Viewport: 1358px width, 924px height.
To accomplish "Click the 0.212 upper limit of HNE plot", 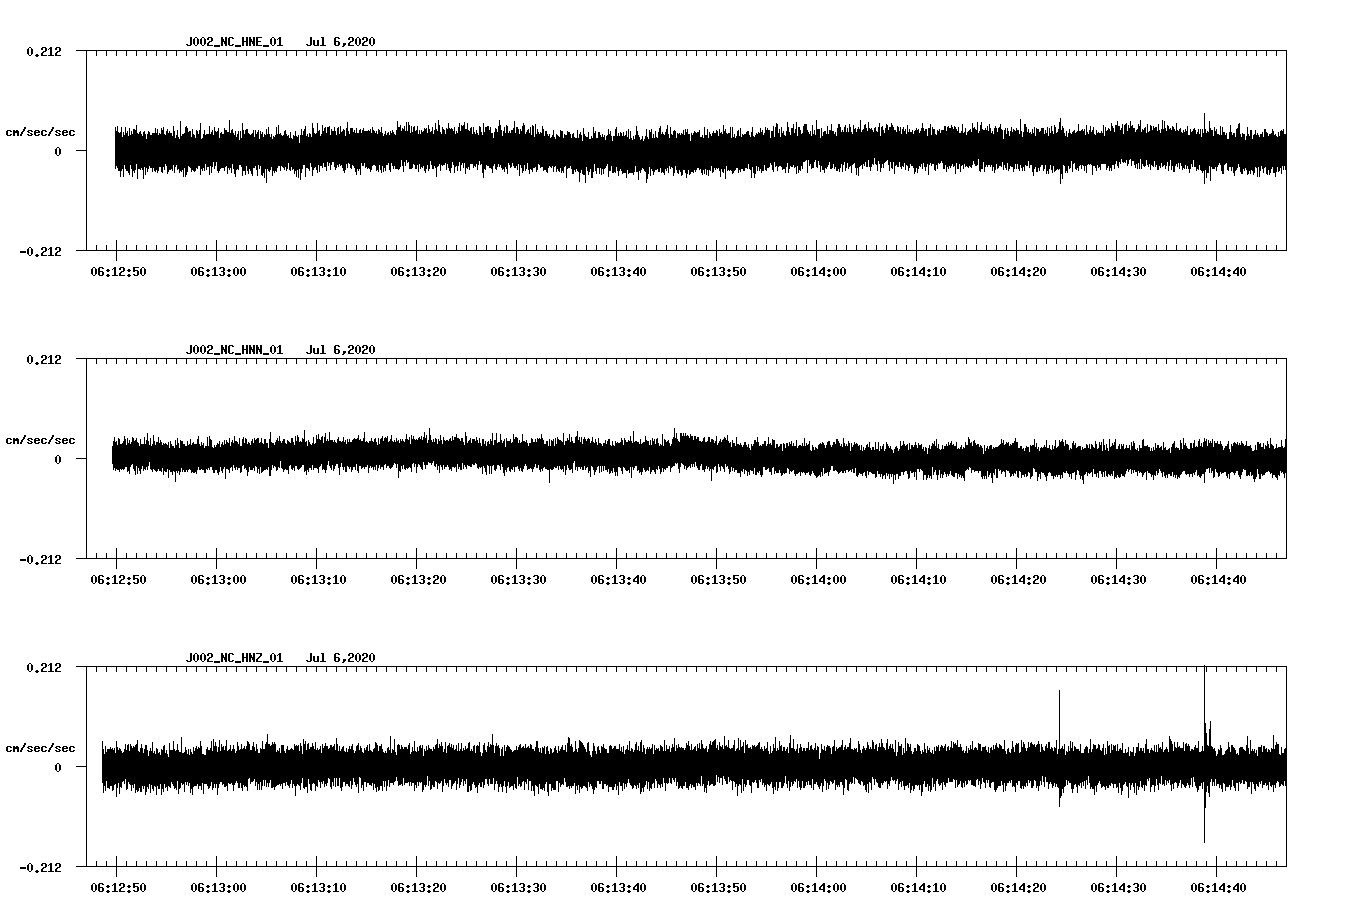I will click(43, 52).
